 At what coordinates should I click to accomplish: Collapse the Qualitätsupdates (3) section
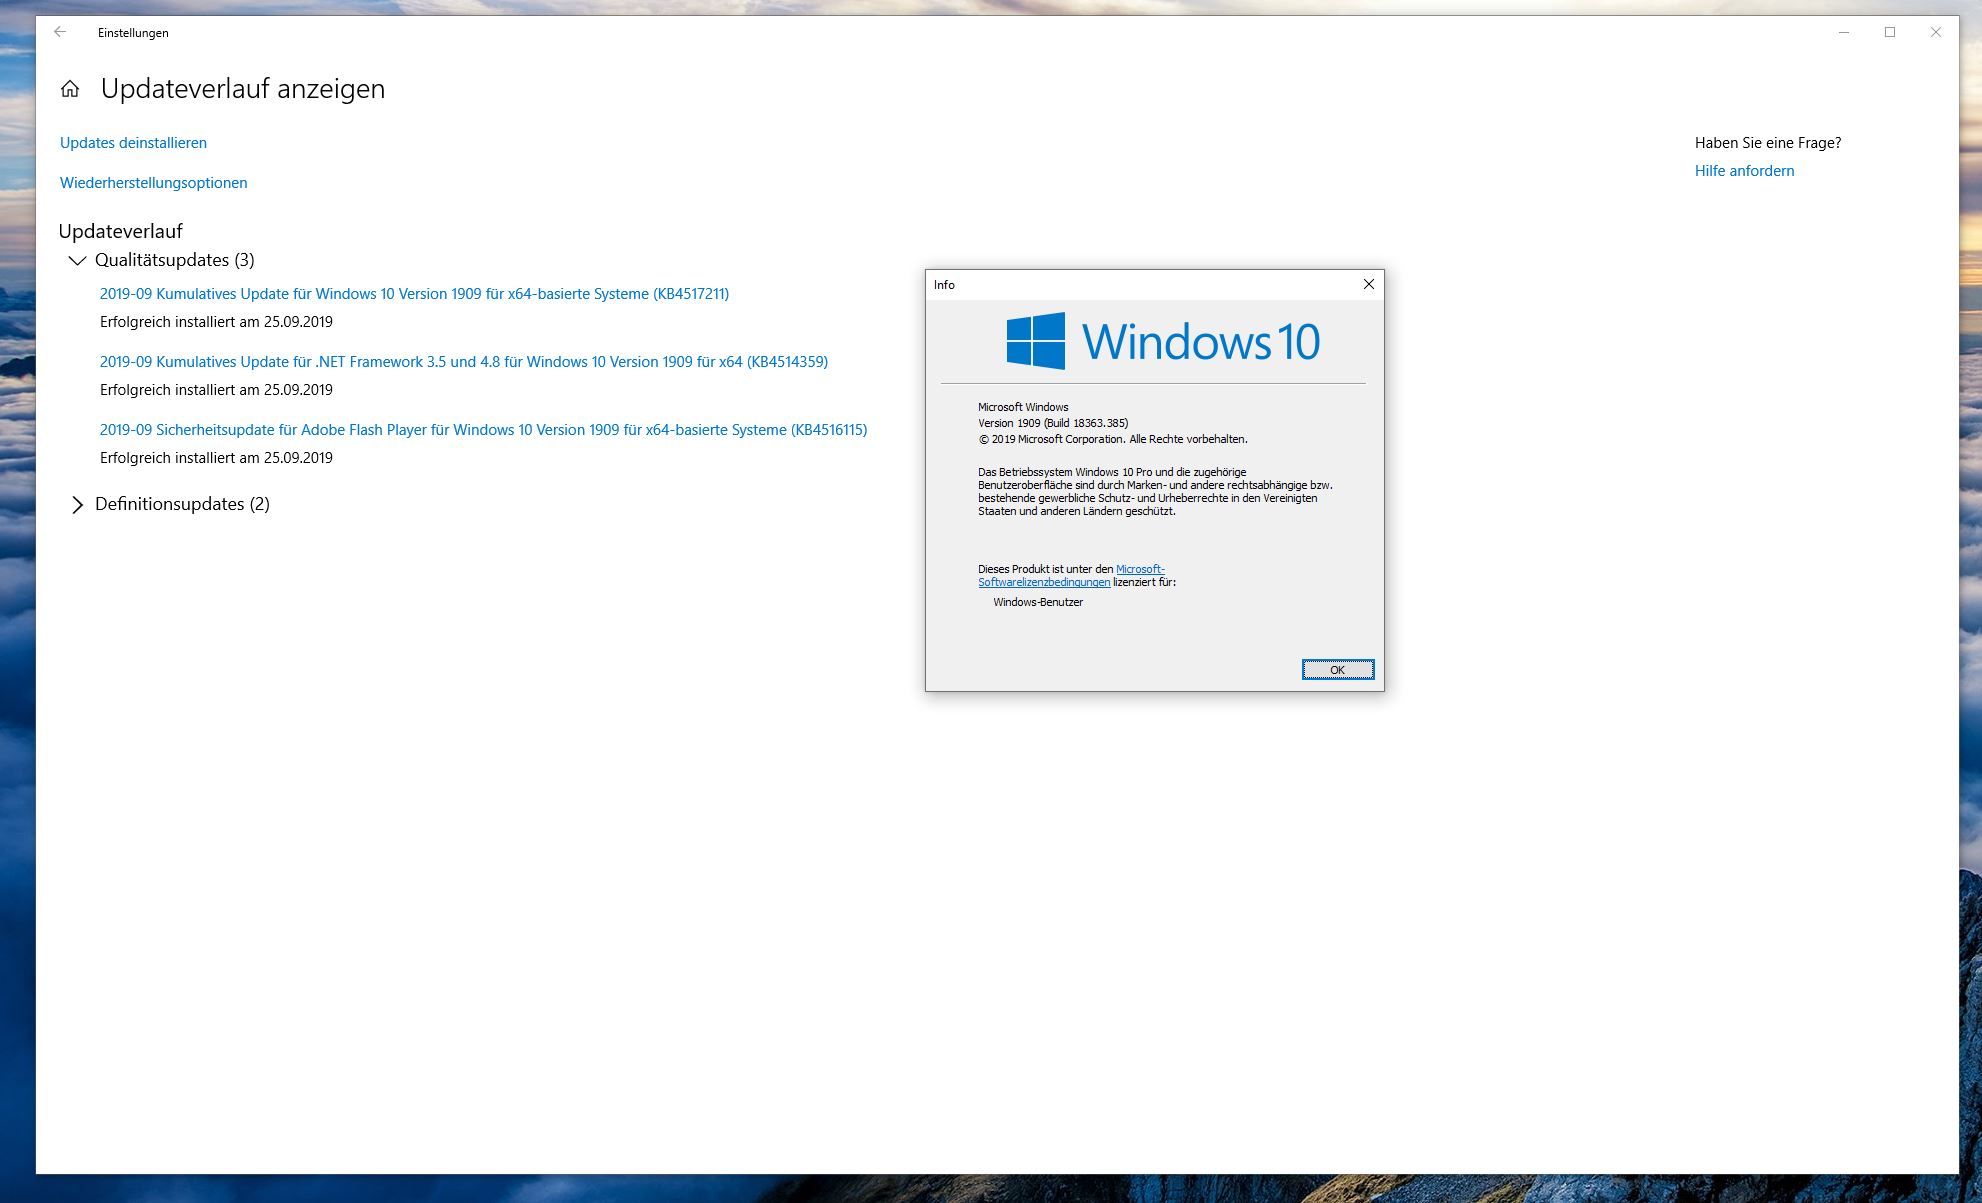76,260
